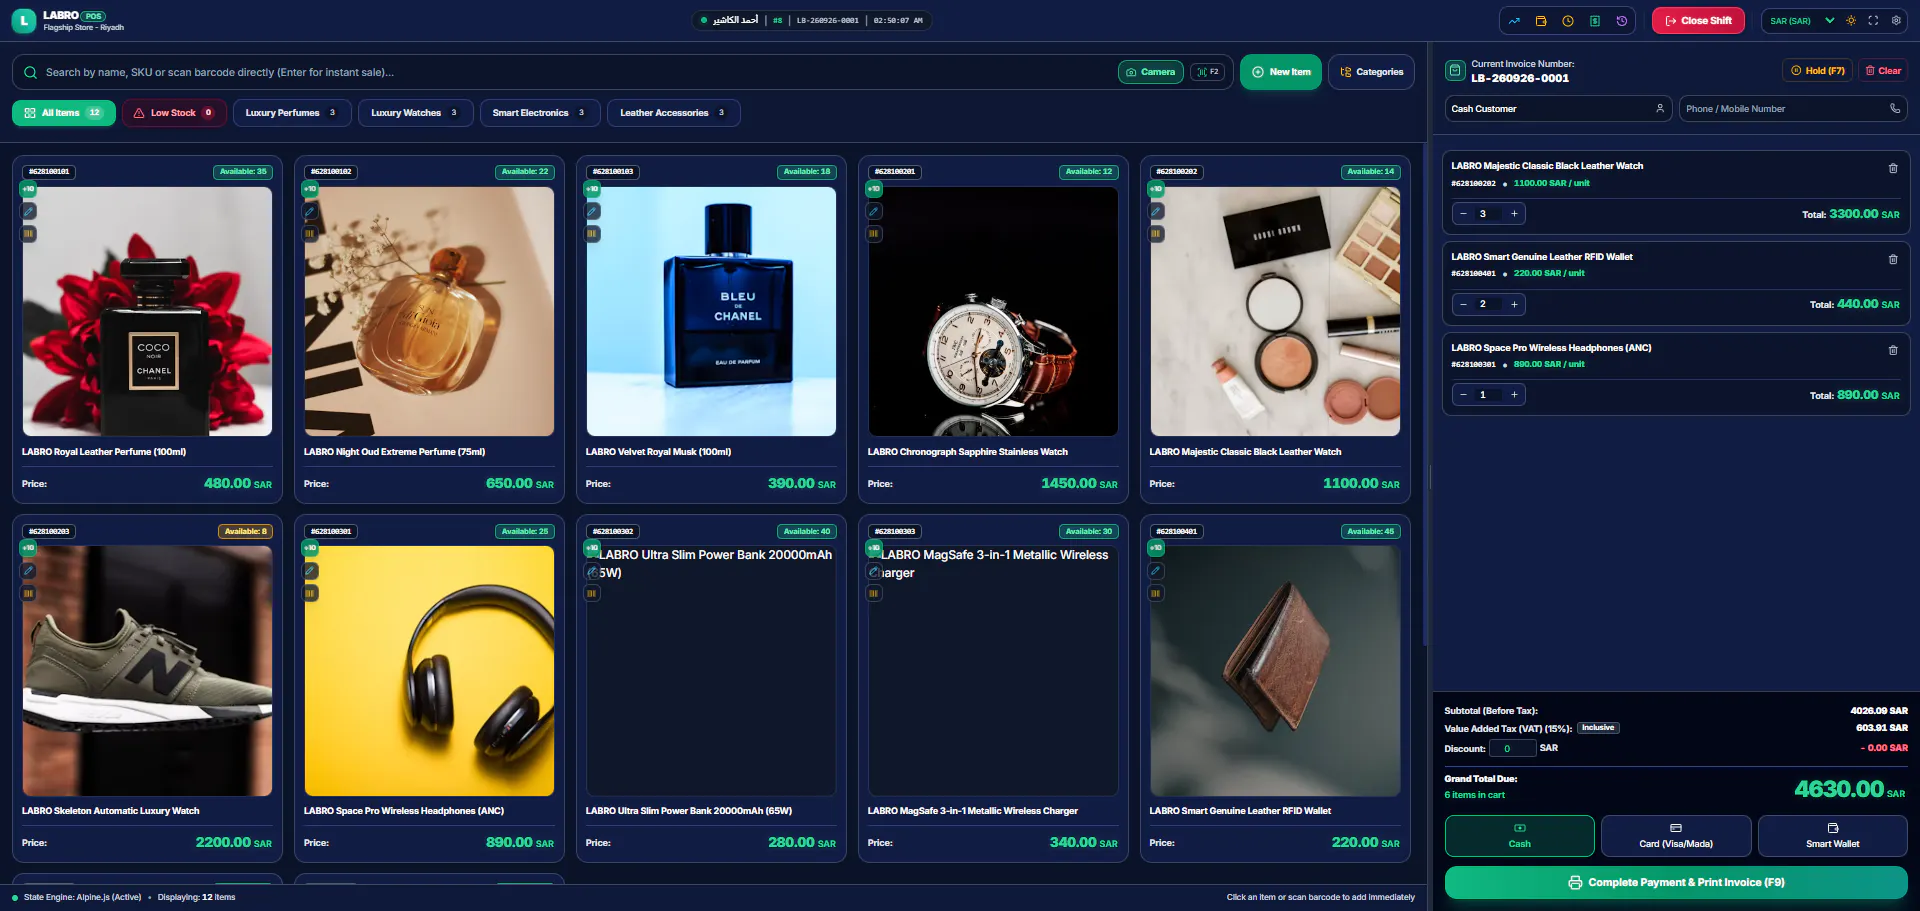Viewport: 1920px width, 911px height.
Task: Click the '6 items in cart' text
Action: click(x=1474, y=796)
